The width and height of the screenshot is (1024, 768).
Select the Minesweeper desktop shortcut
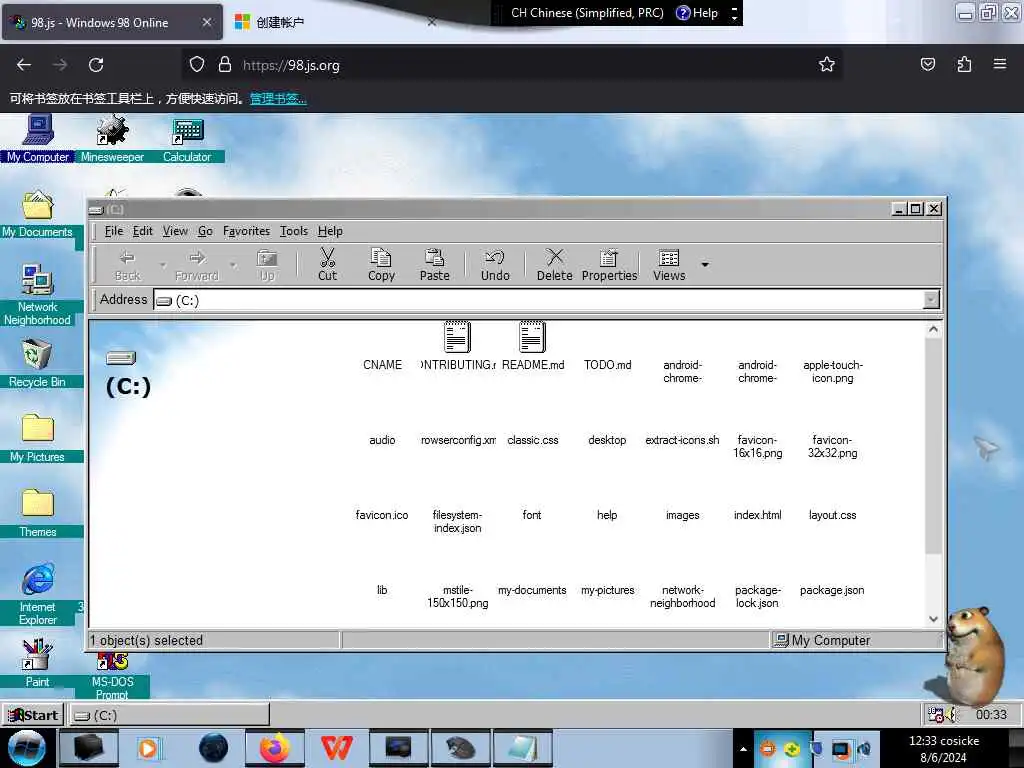pos(112,138)
